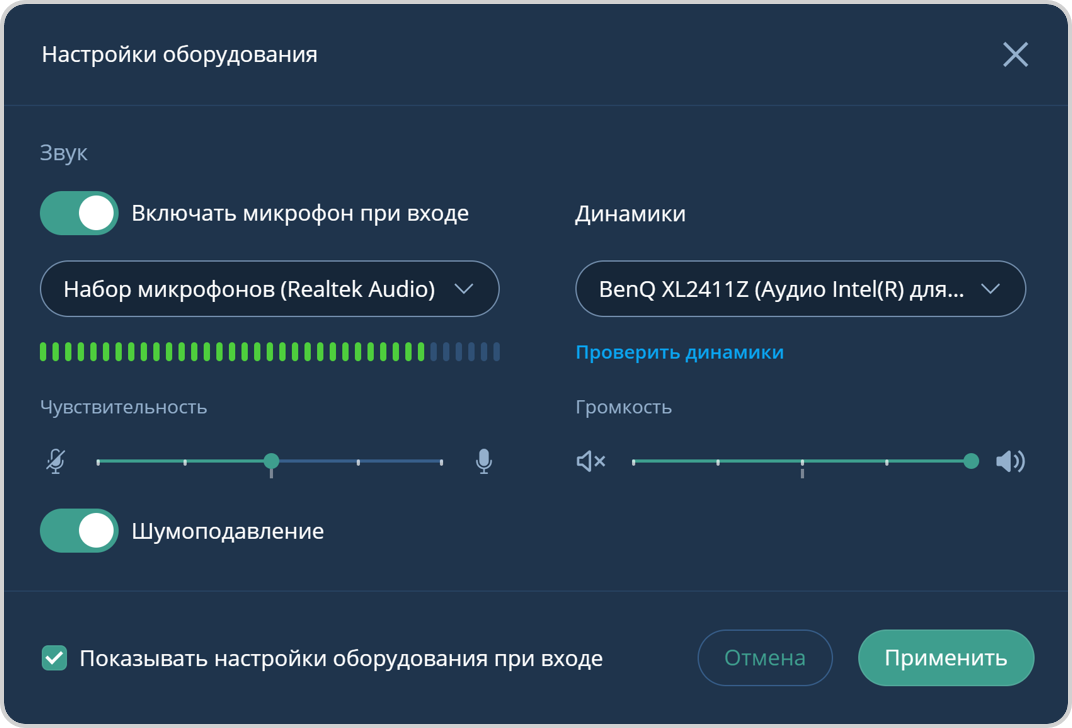Screen dimensions: 1072x728
Task: Mute speakers via the crossed speaker icon
Action: tap(590, 461)
